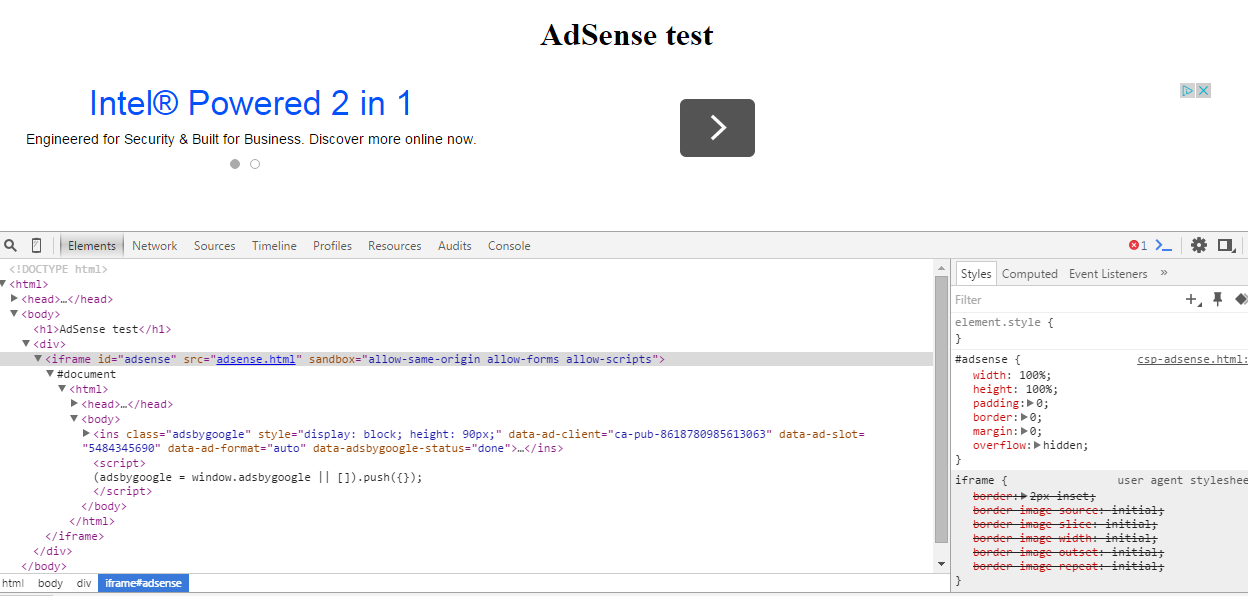Click the Intel Powered 2 in 1 headline
This screenshot has width=1248, height=596.
251,103
